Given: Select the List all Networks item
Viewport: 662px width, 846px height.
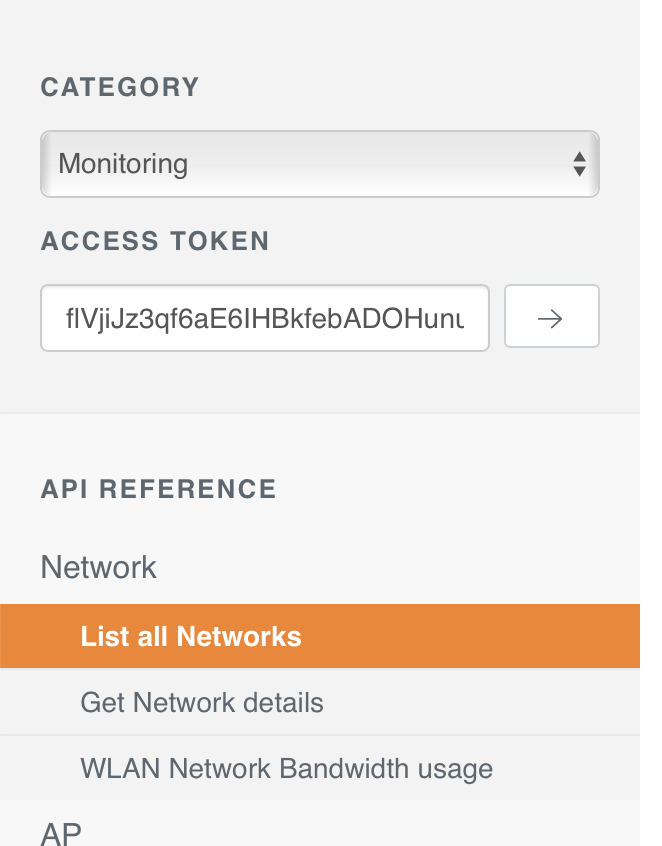Looking at the screenshot, I should click(191, 636).
